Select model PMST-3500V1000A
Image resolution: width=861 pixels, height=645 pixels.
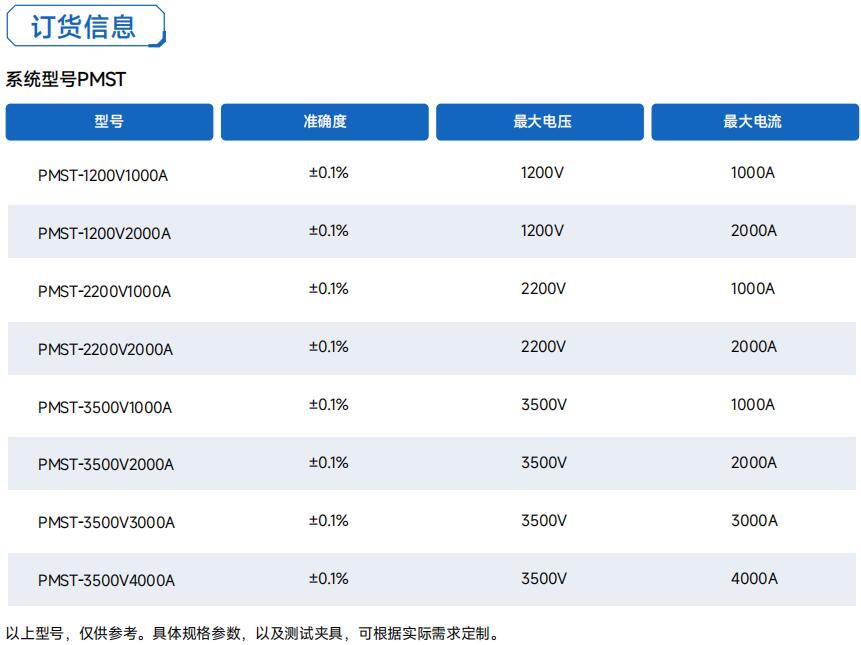tap(105, 408)
